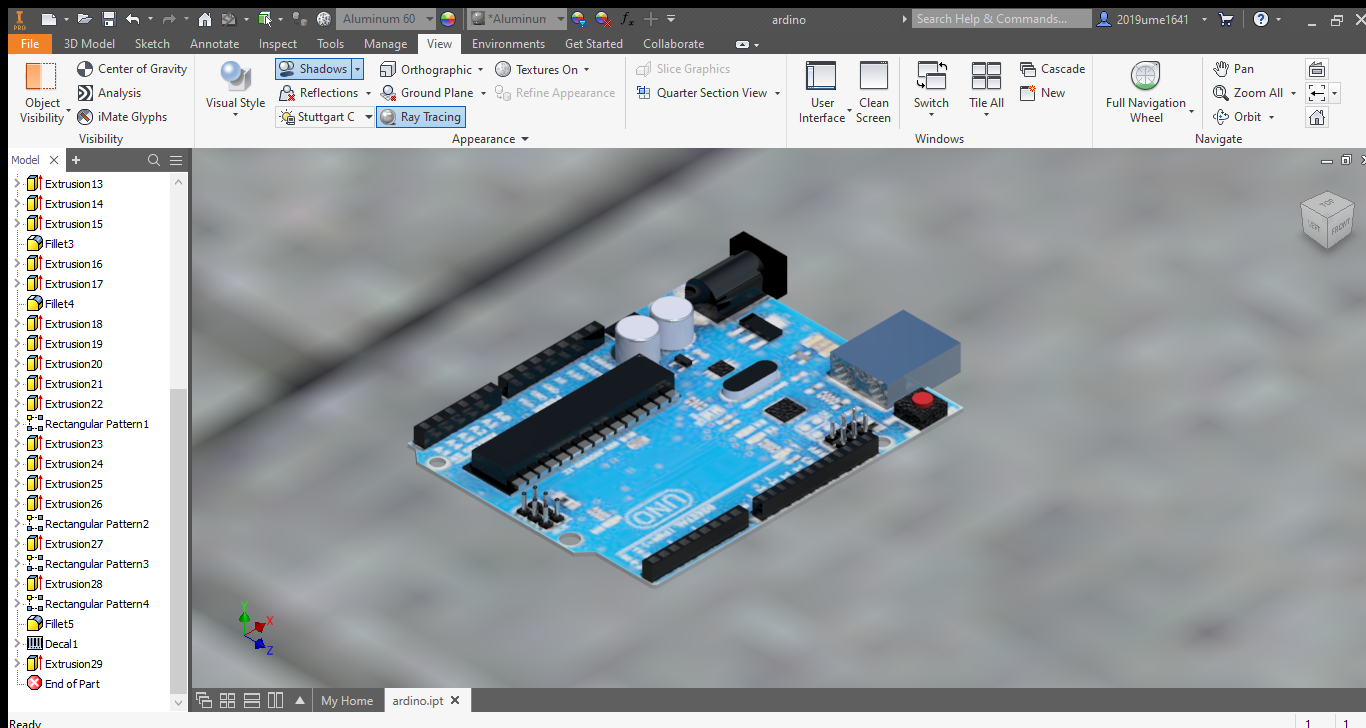Switch to the My Home document tab
Image resolution: width=1366 pixels, height=728 pixels.
(347, 701)
